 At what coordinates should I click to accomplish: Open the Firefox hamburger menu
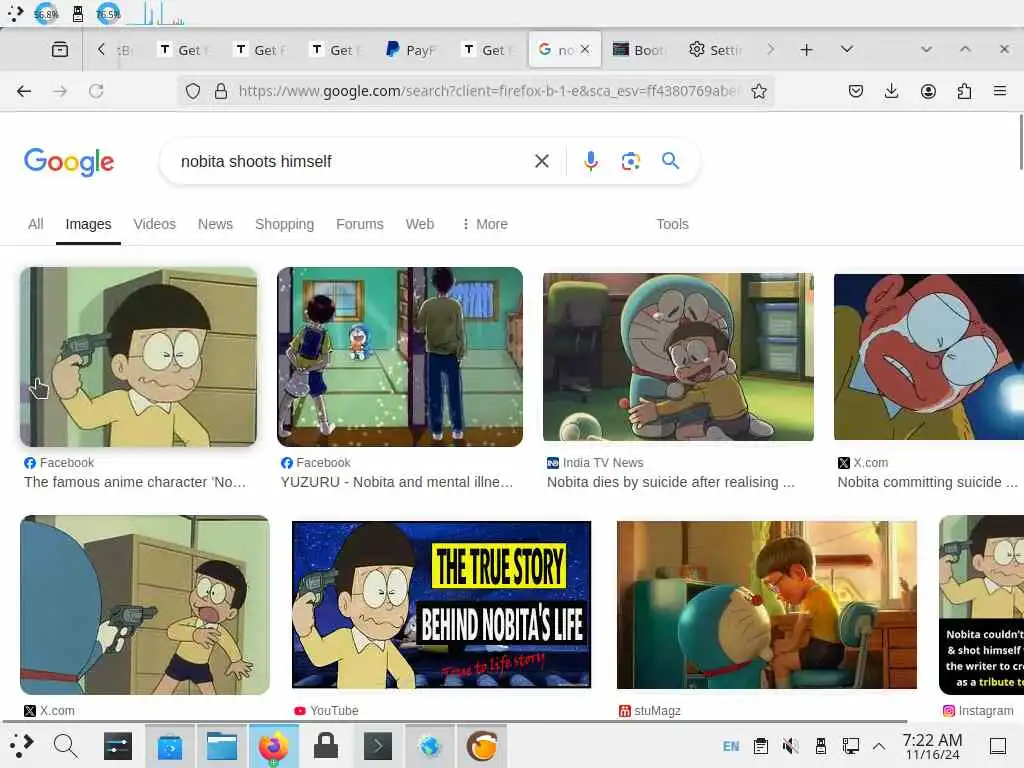(1000, 91)
